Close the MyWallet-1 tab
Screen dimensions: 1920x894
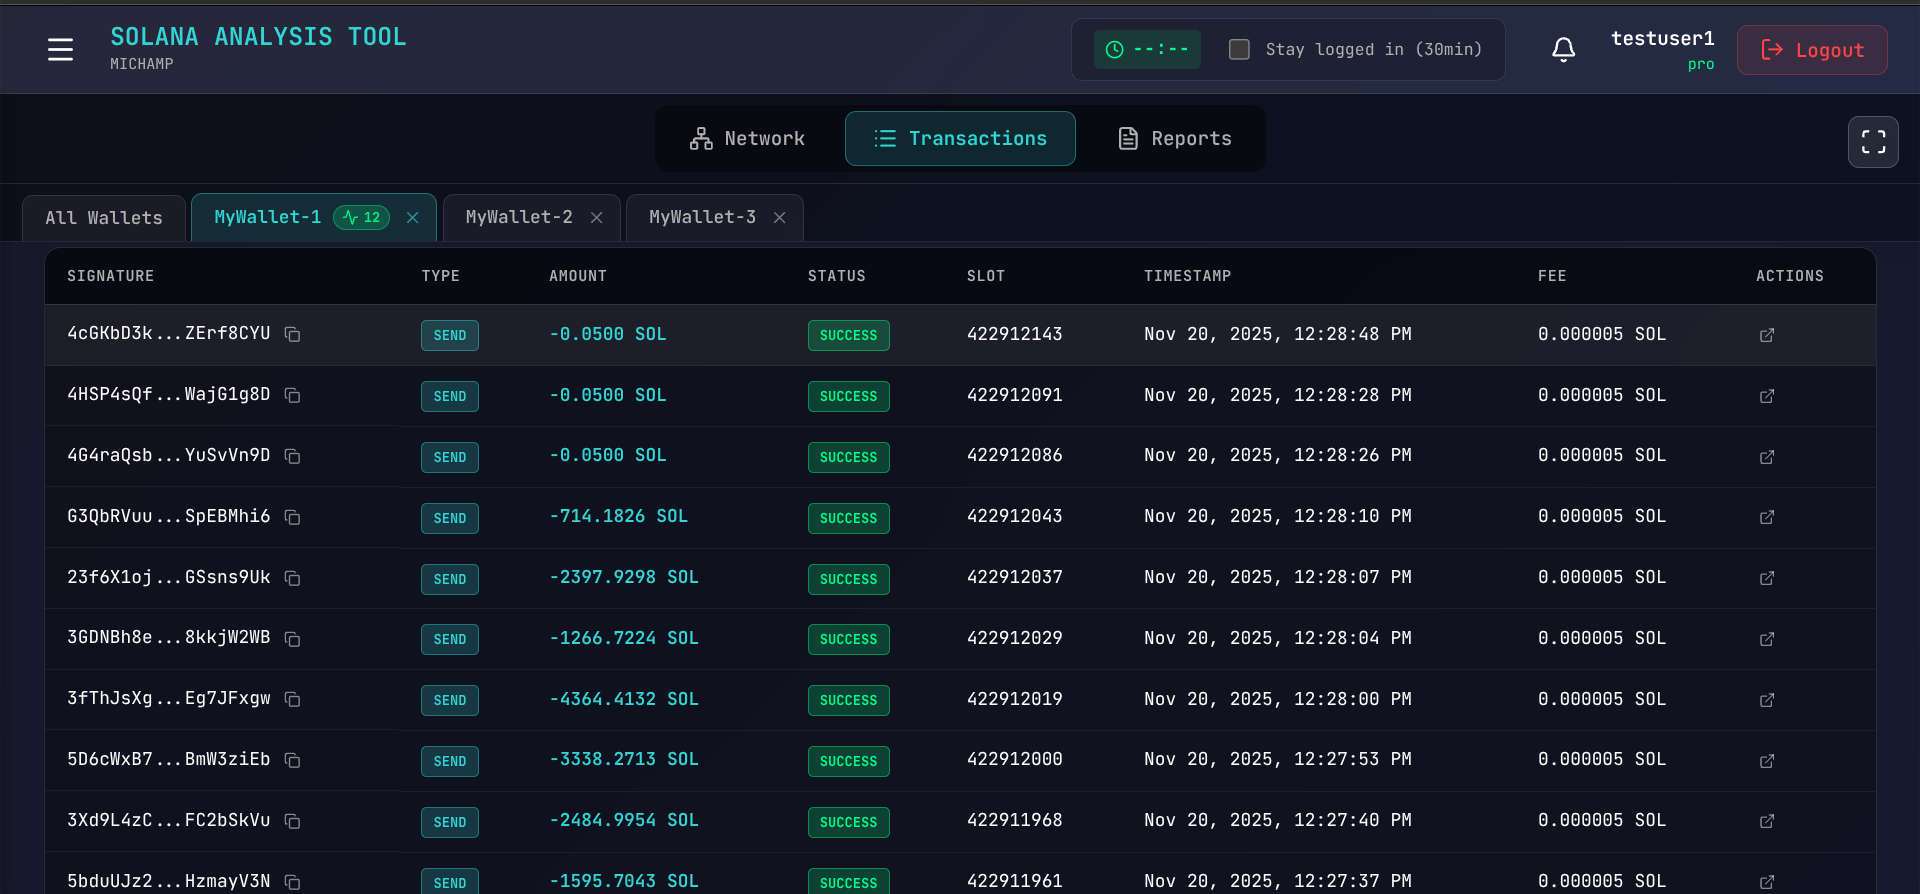pos(412,217)
